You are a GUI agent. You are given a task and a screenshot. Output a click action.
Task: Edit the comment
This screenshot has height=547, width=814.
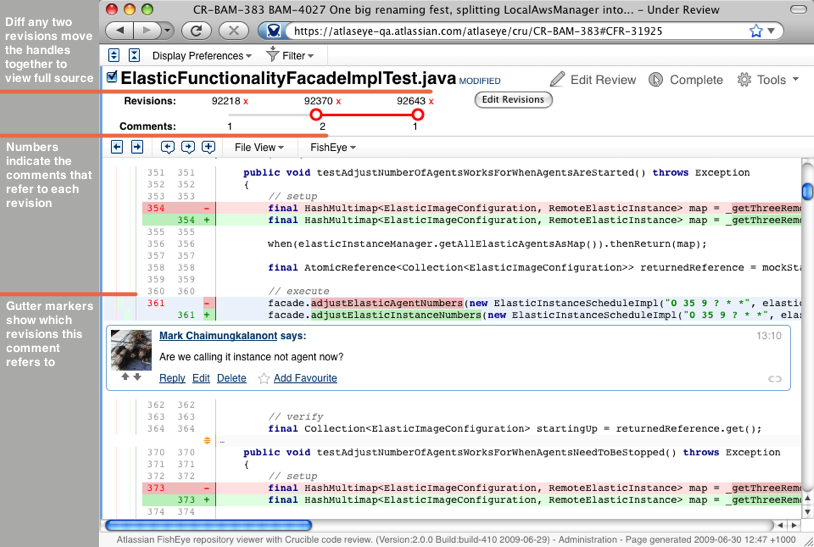[x=201, y=378]
